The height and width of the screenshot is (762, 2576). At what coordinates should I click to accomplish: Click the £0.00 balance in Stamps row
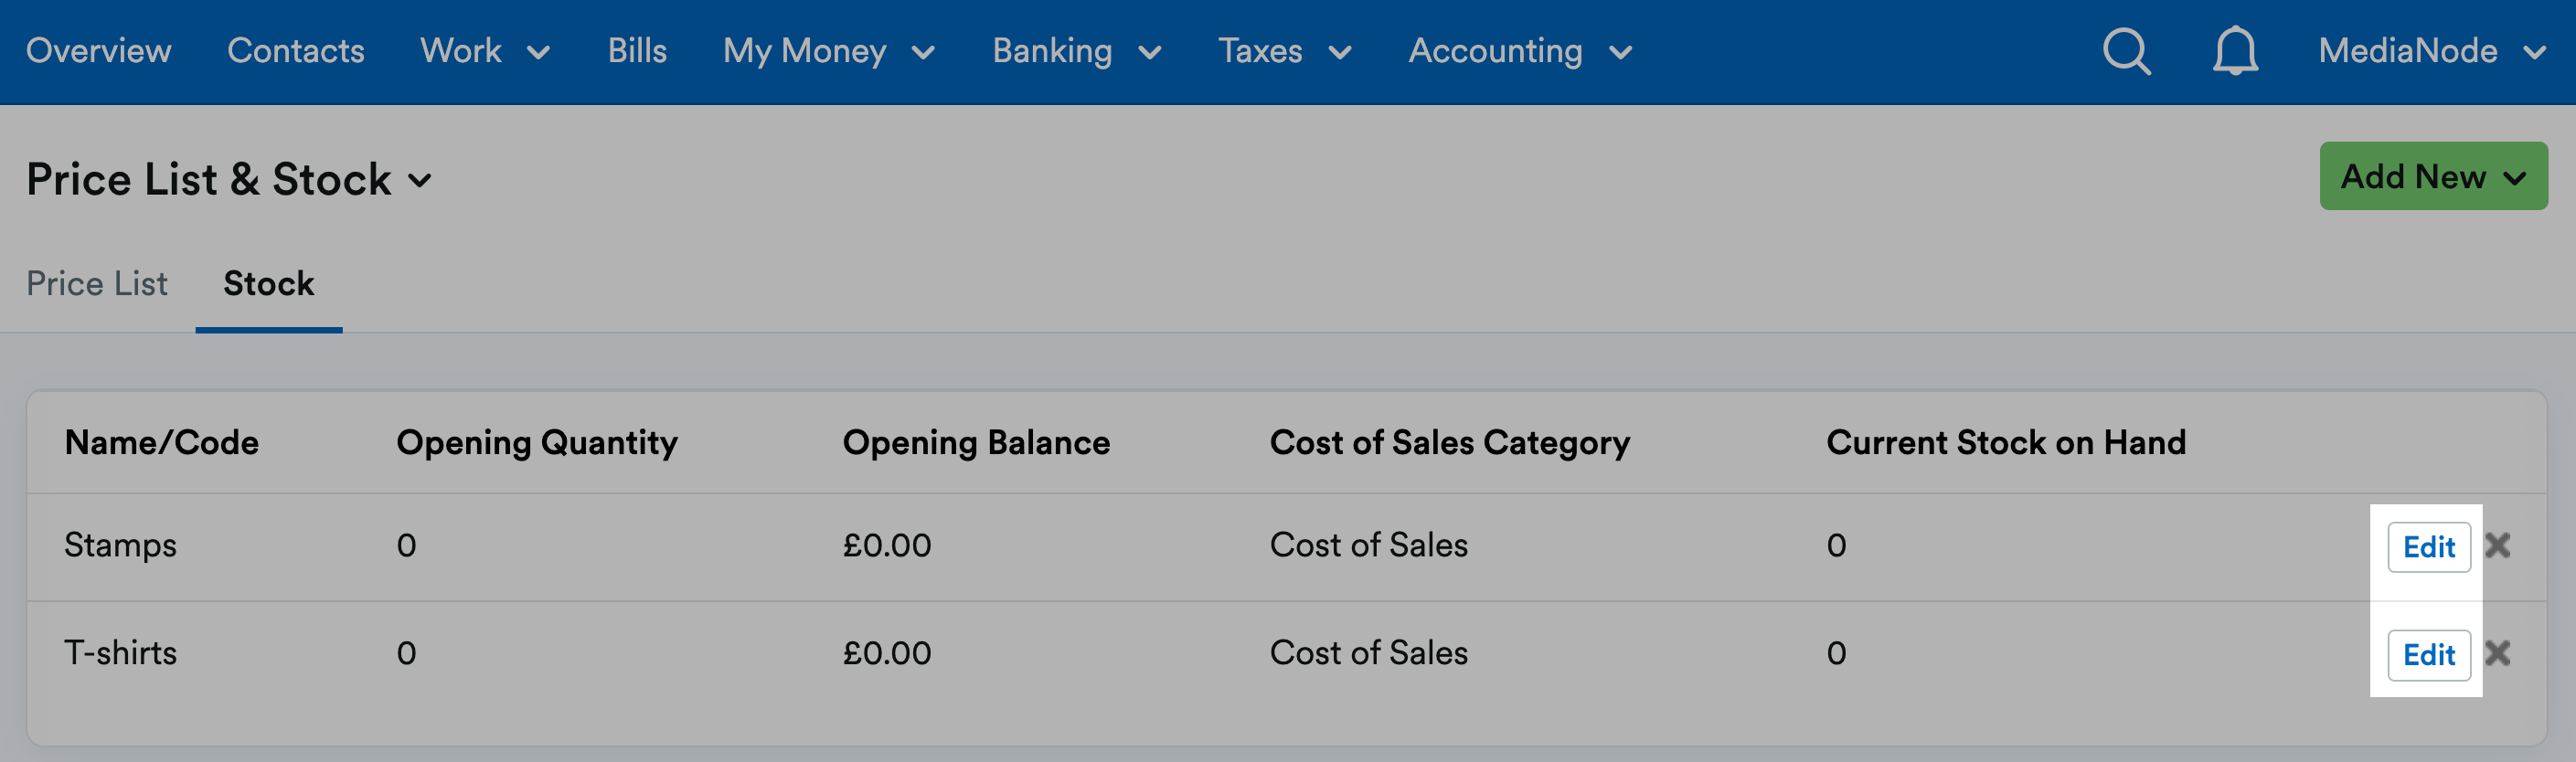(x=887, y=545)
